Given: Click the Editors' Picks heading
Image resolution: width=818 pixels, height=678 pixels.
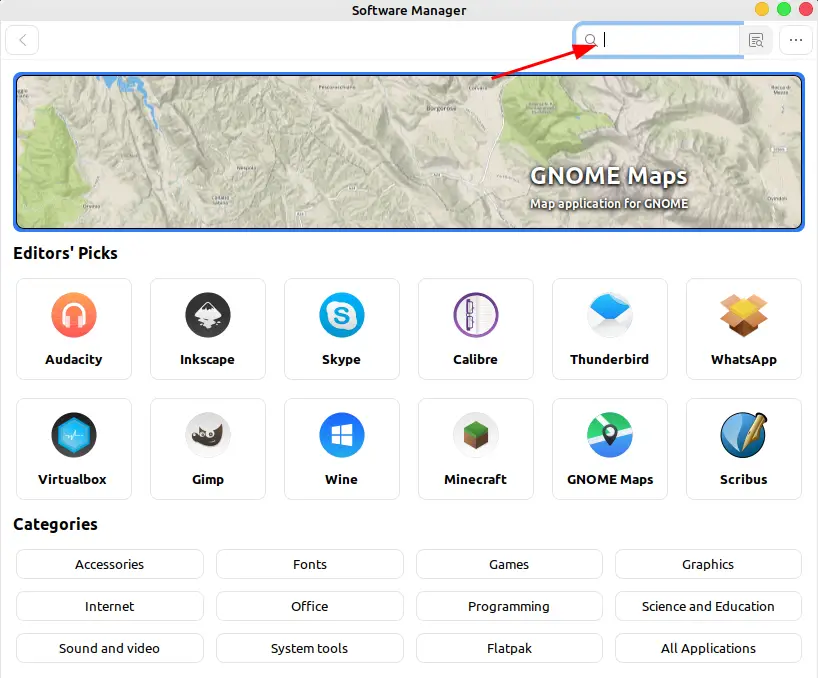Looking at the screenshot, I should click(65, 253).
